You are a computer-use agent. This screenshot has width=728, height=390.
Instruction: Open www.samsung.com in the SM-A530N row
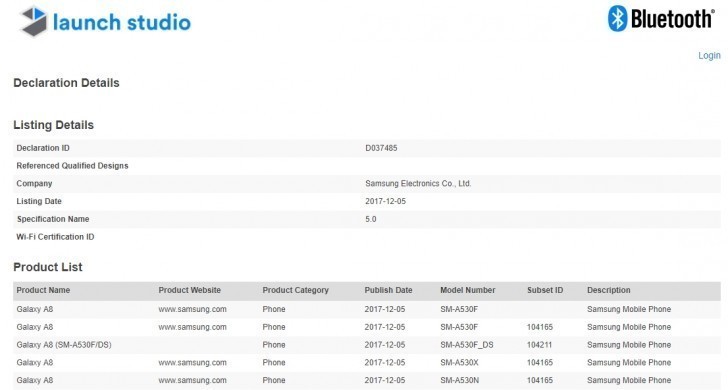pos(192,380)
